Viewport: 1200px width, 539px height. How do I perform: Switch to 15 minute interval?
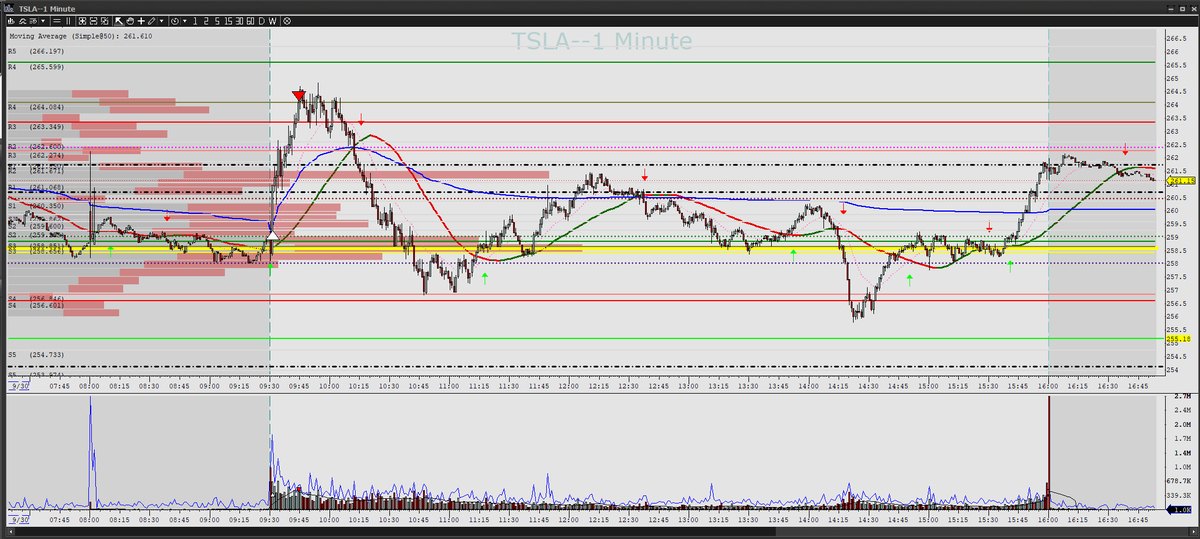pyautogui.click(x=228, y=21)
